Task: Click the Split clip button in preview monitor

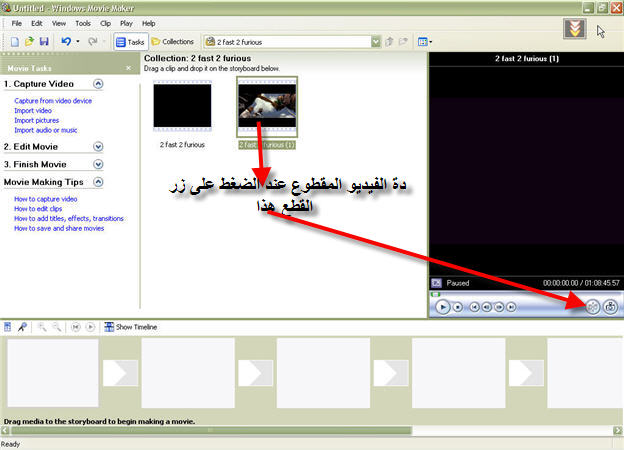Action: pos(592,307)
